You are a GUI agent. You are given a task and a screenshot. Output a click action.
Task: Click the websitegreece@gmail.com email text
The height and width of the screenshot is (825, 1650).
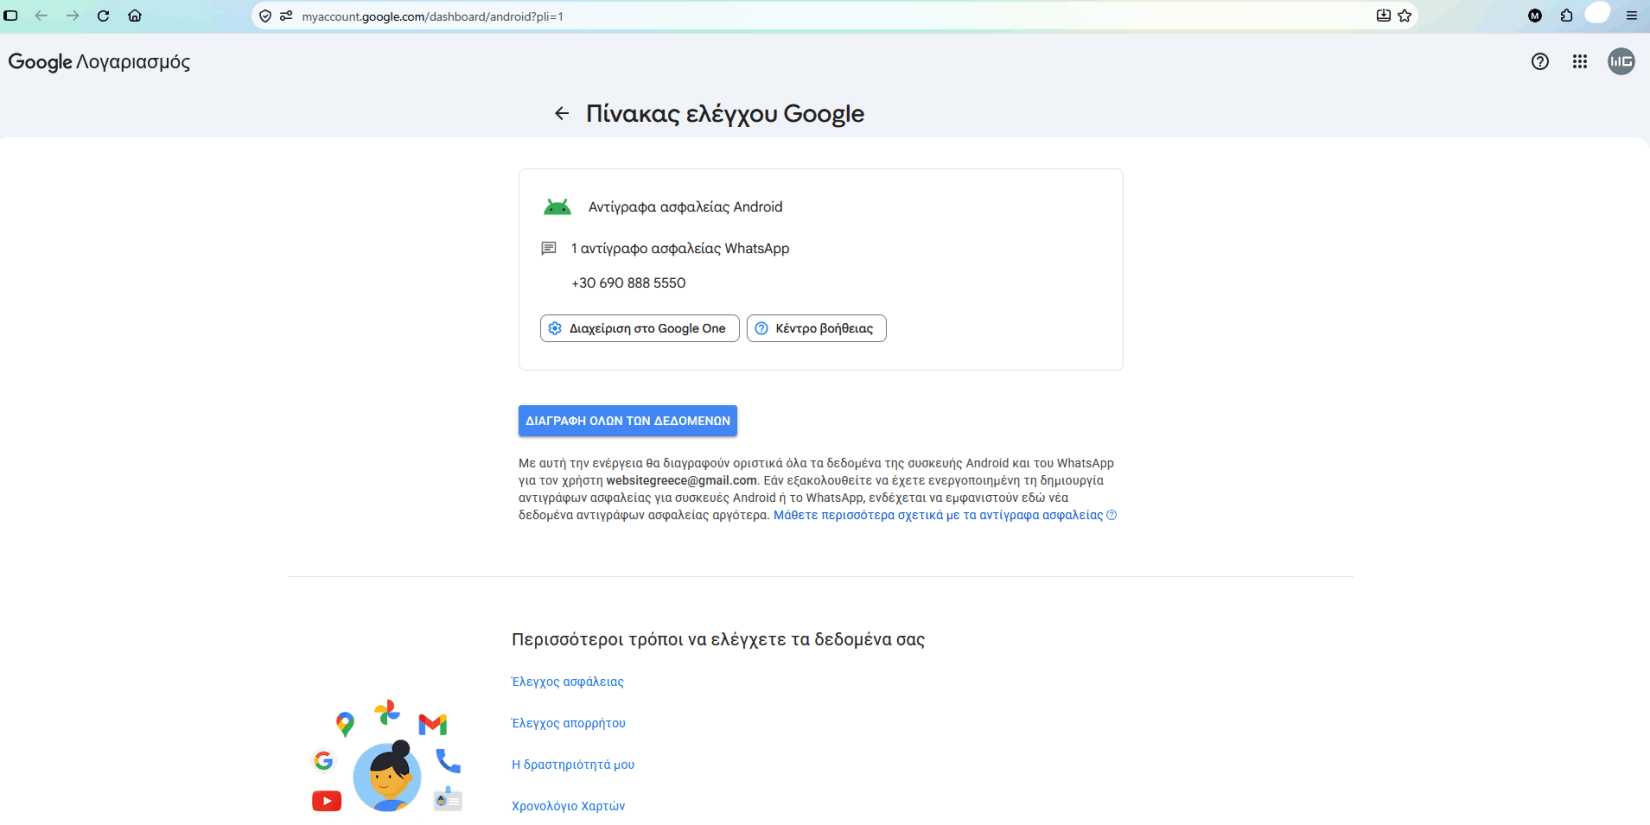pyautogui.click(x=682, y=480)
